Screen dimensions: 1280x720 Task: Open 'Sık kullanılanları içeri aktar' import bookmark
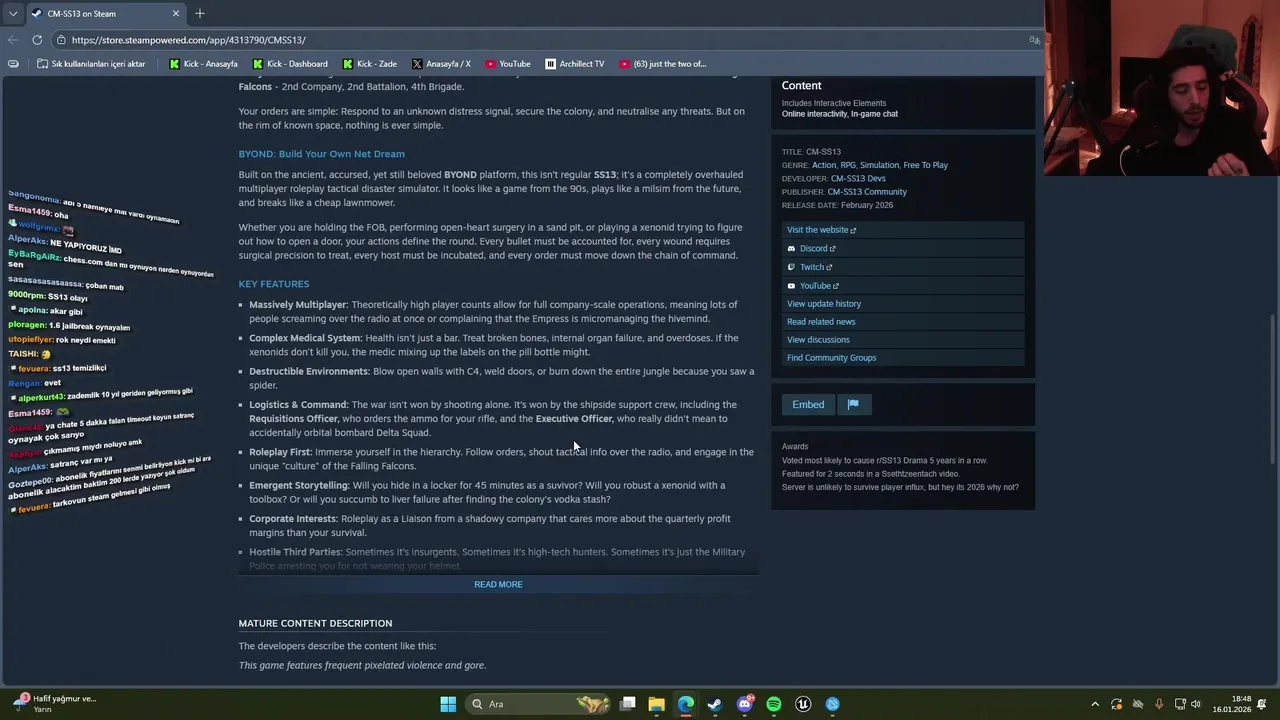91,64
